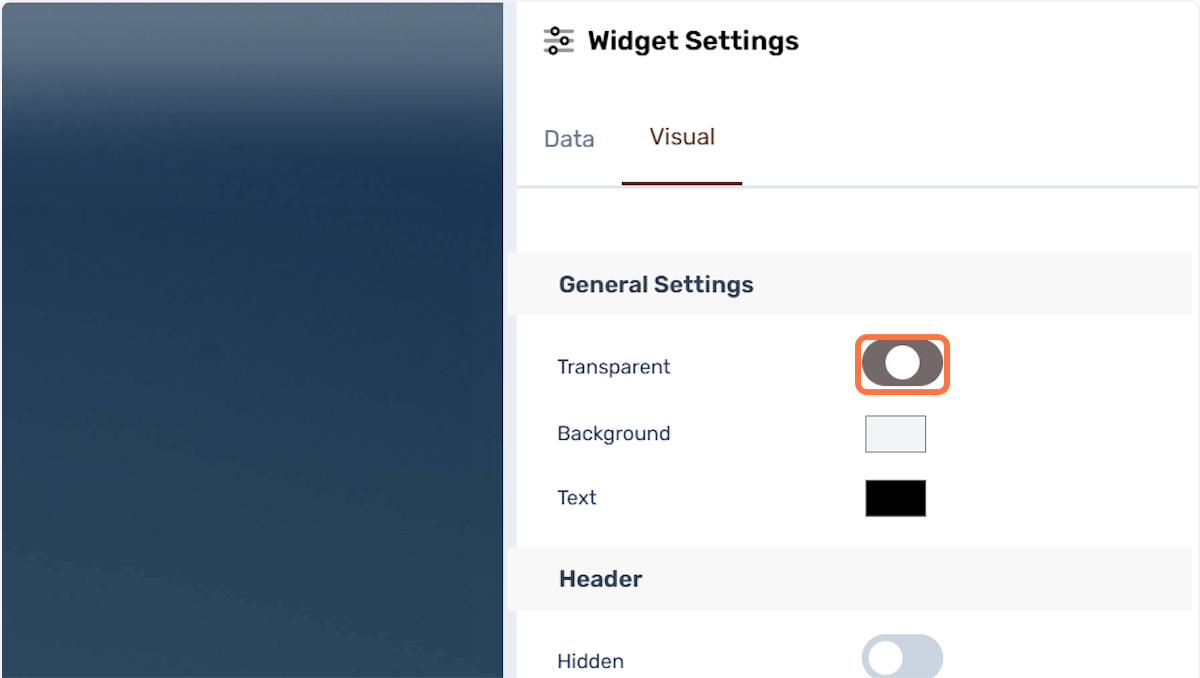Click the white knob of Hidden switch
This screenshot has width=1200, height=678.
[885, 658]
